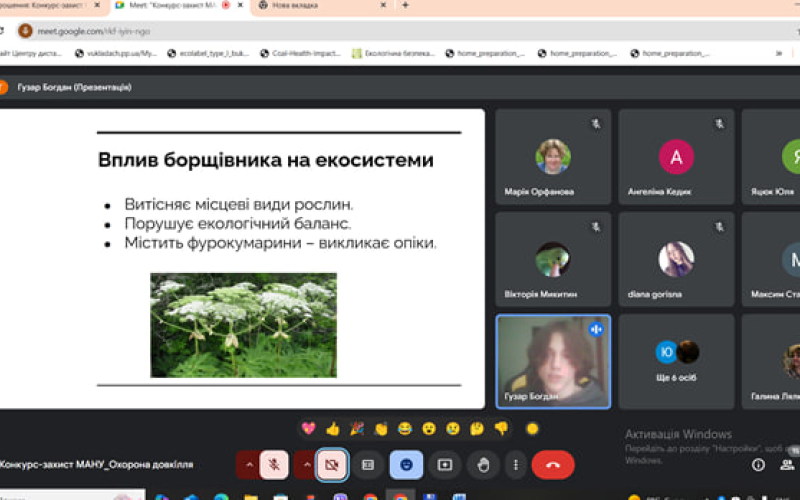Send the clapping hands reaction
Image resolution: width=800 pixels, height=500 pixels.
(x=381, y=428)
